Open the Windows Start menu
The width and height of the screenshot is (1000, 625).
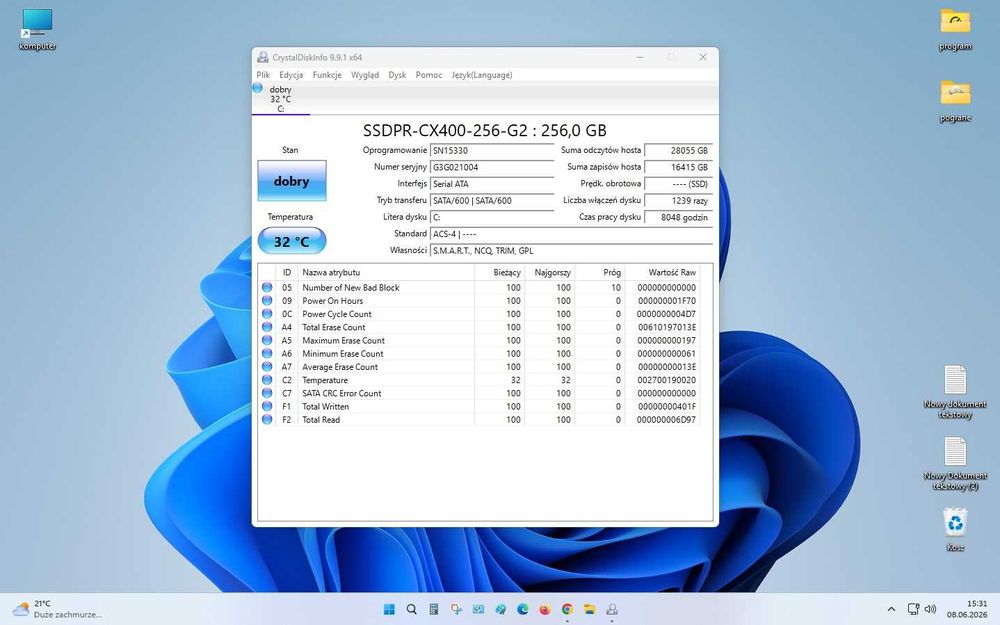tap(389, 609)
